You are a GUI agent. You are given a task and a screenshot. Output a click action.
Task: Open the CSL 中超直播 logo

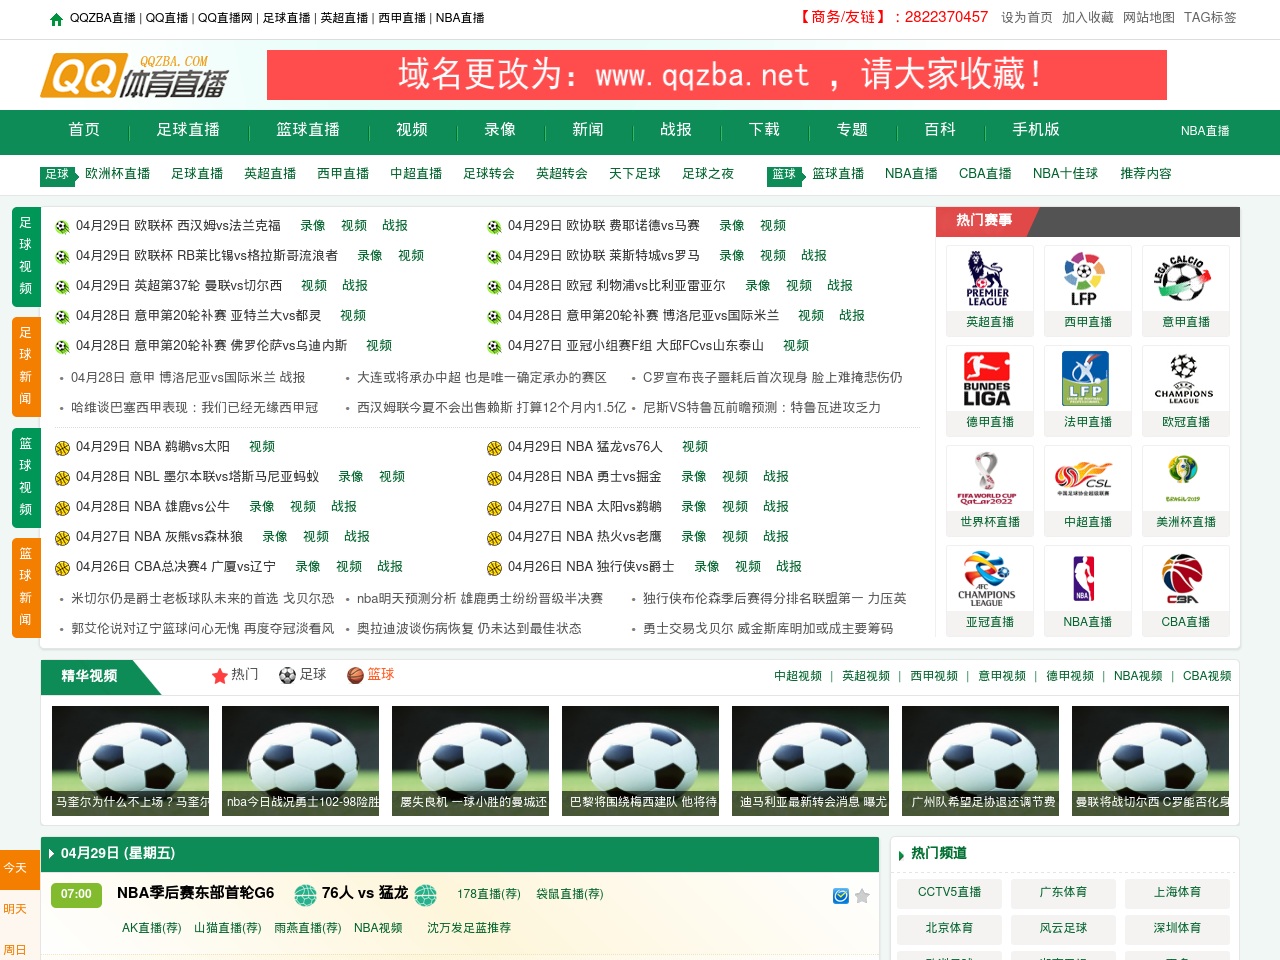[x=1087, y=479]
